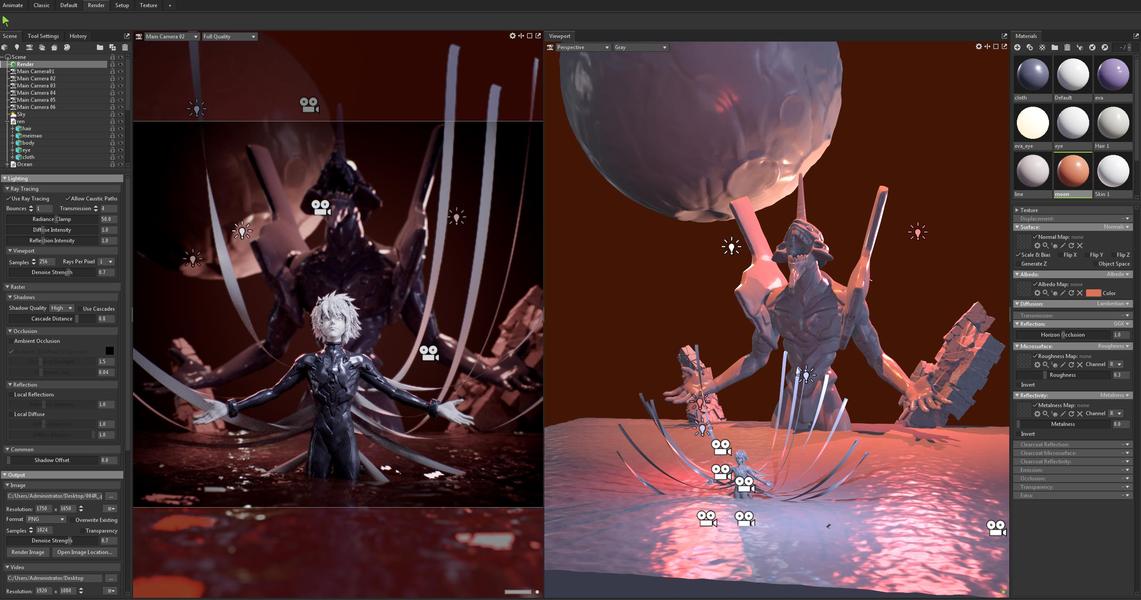
Task: Clear the Normal Map with its X icon
Action: click(1080, 246)
